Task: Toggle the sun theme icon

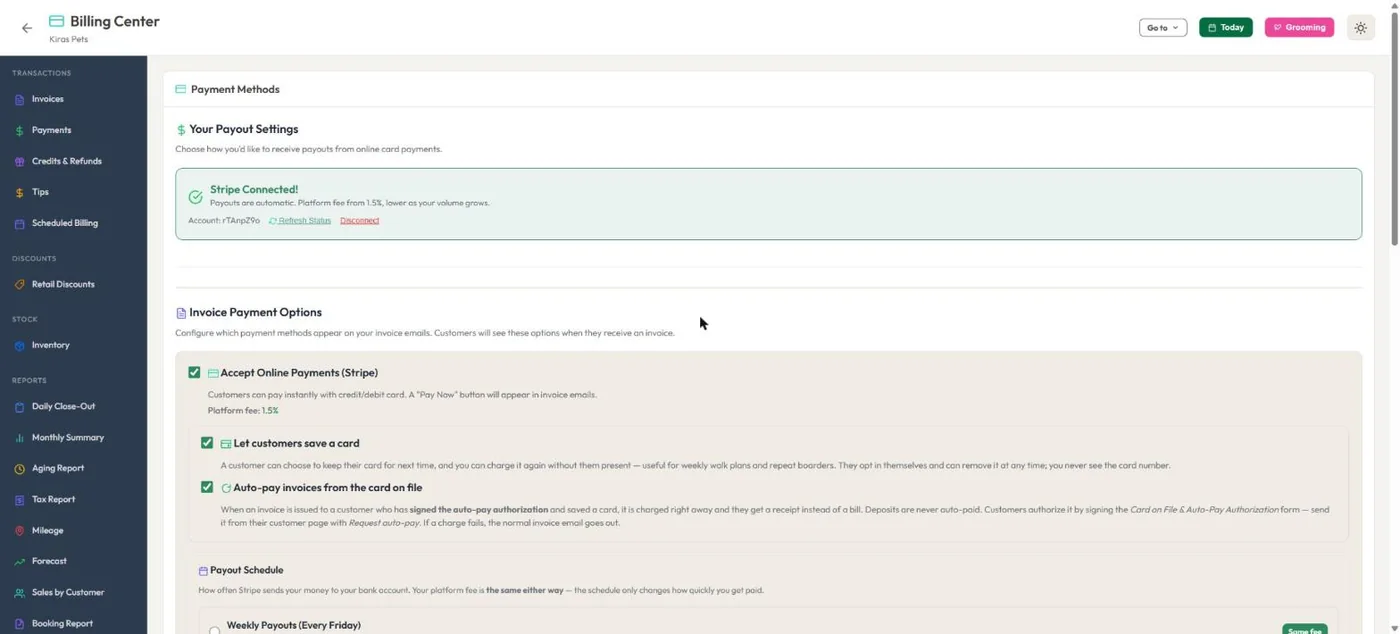Action: click(x=1360, y=28)
